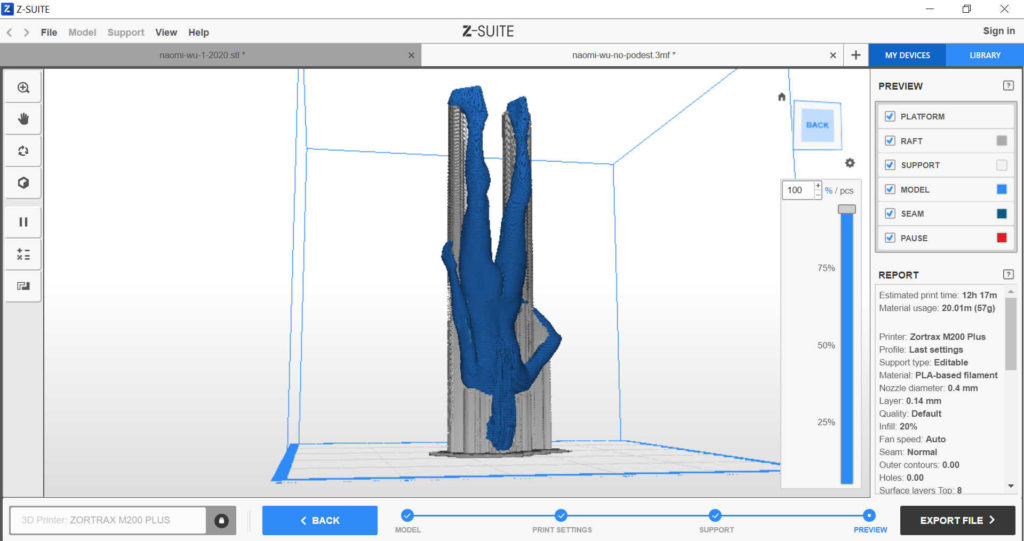Select the pan hand tool

24,119
